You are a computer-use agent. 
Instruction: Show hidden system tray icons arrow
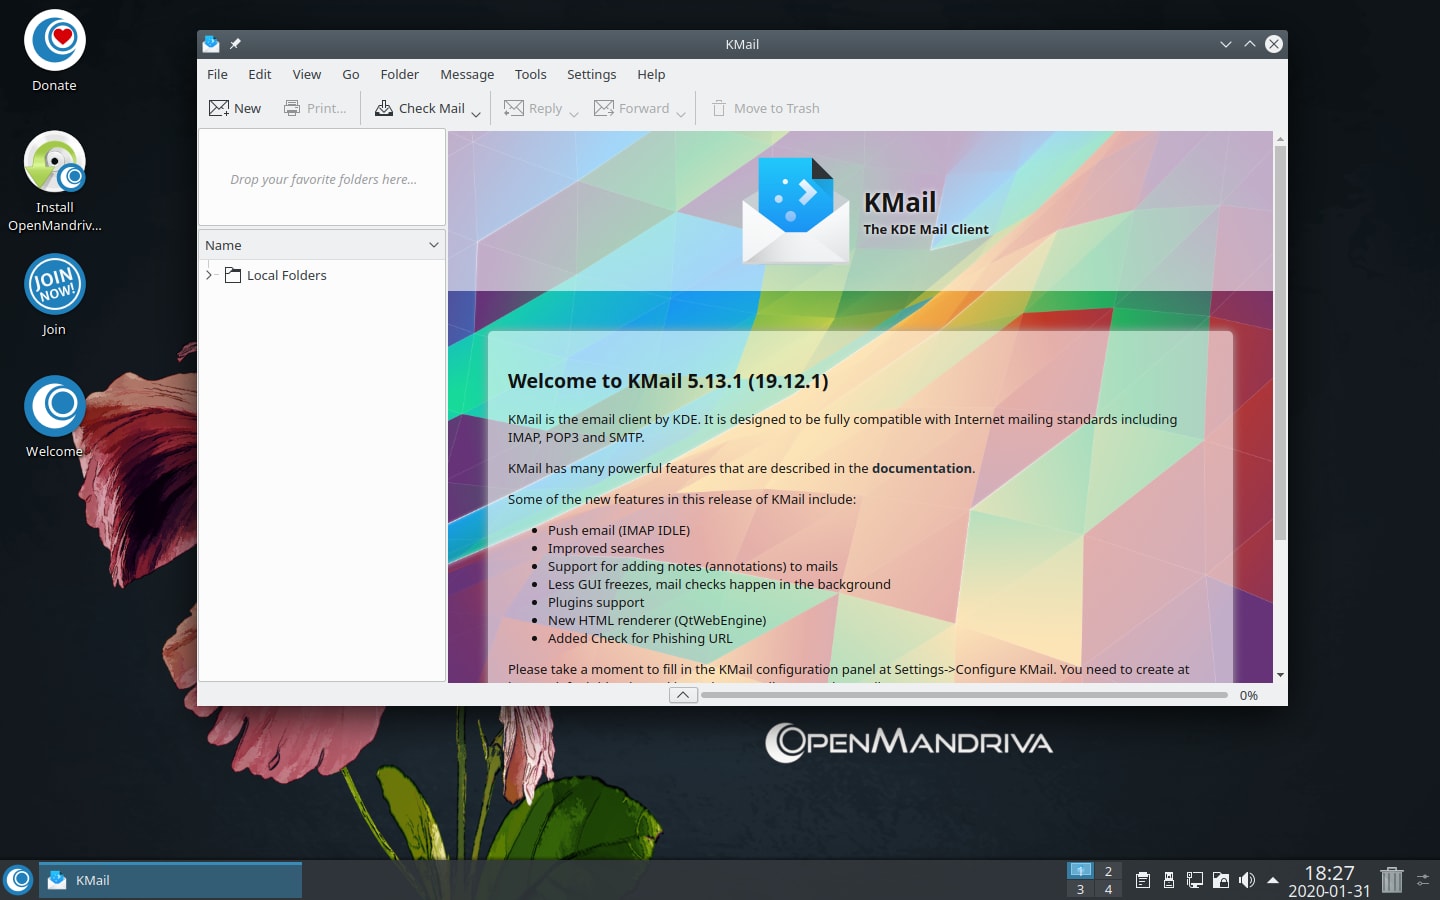(x=1273, y=880)
